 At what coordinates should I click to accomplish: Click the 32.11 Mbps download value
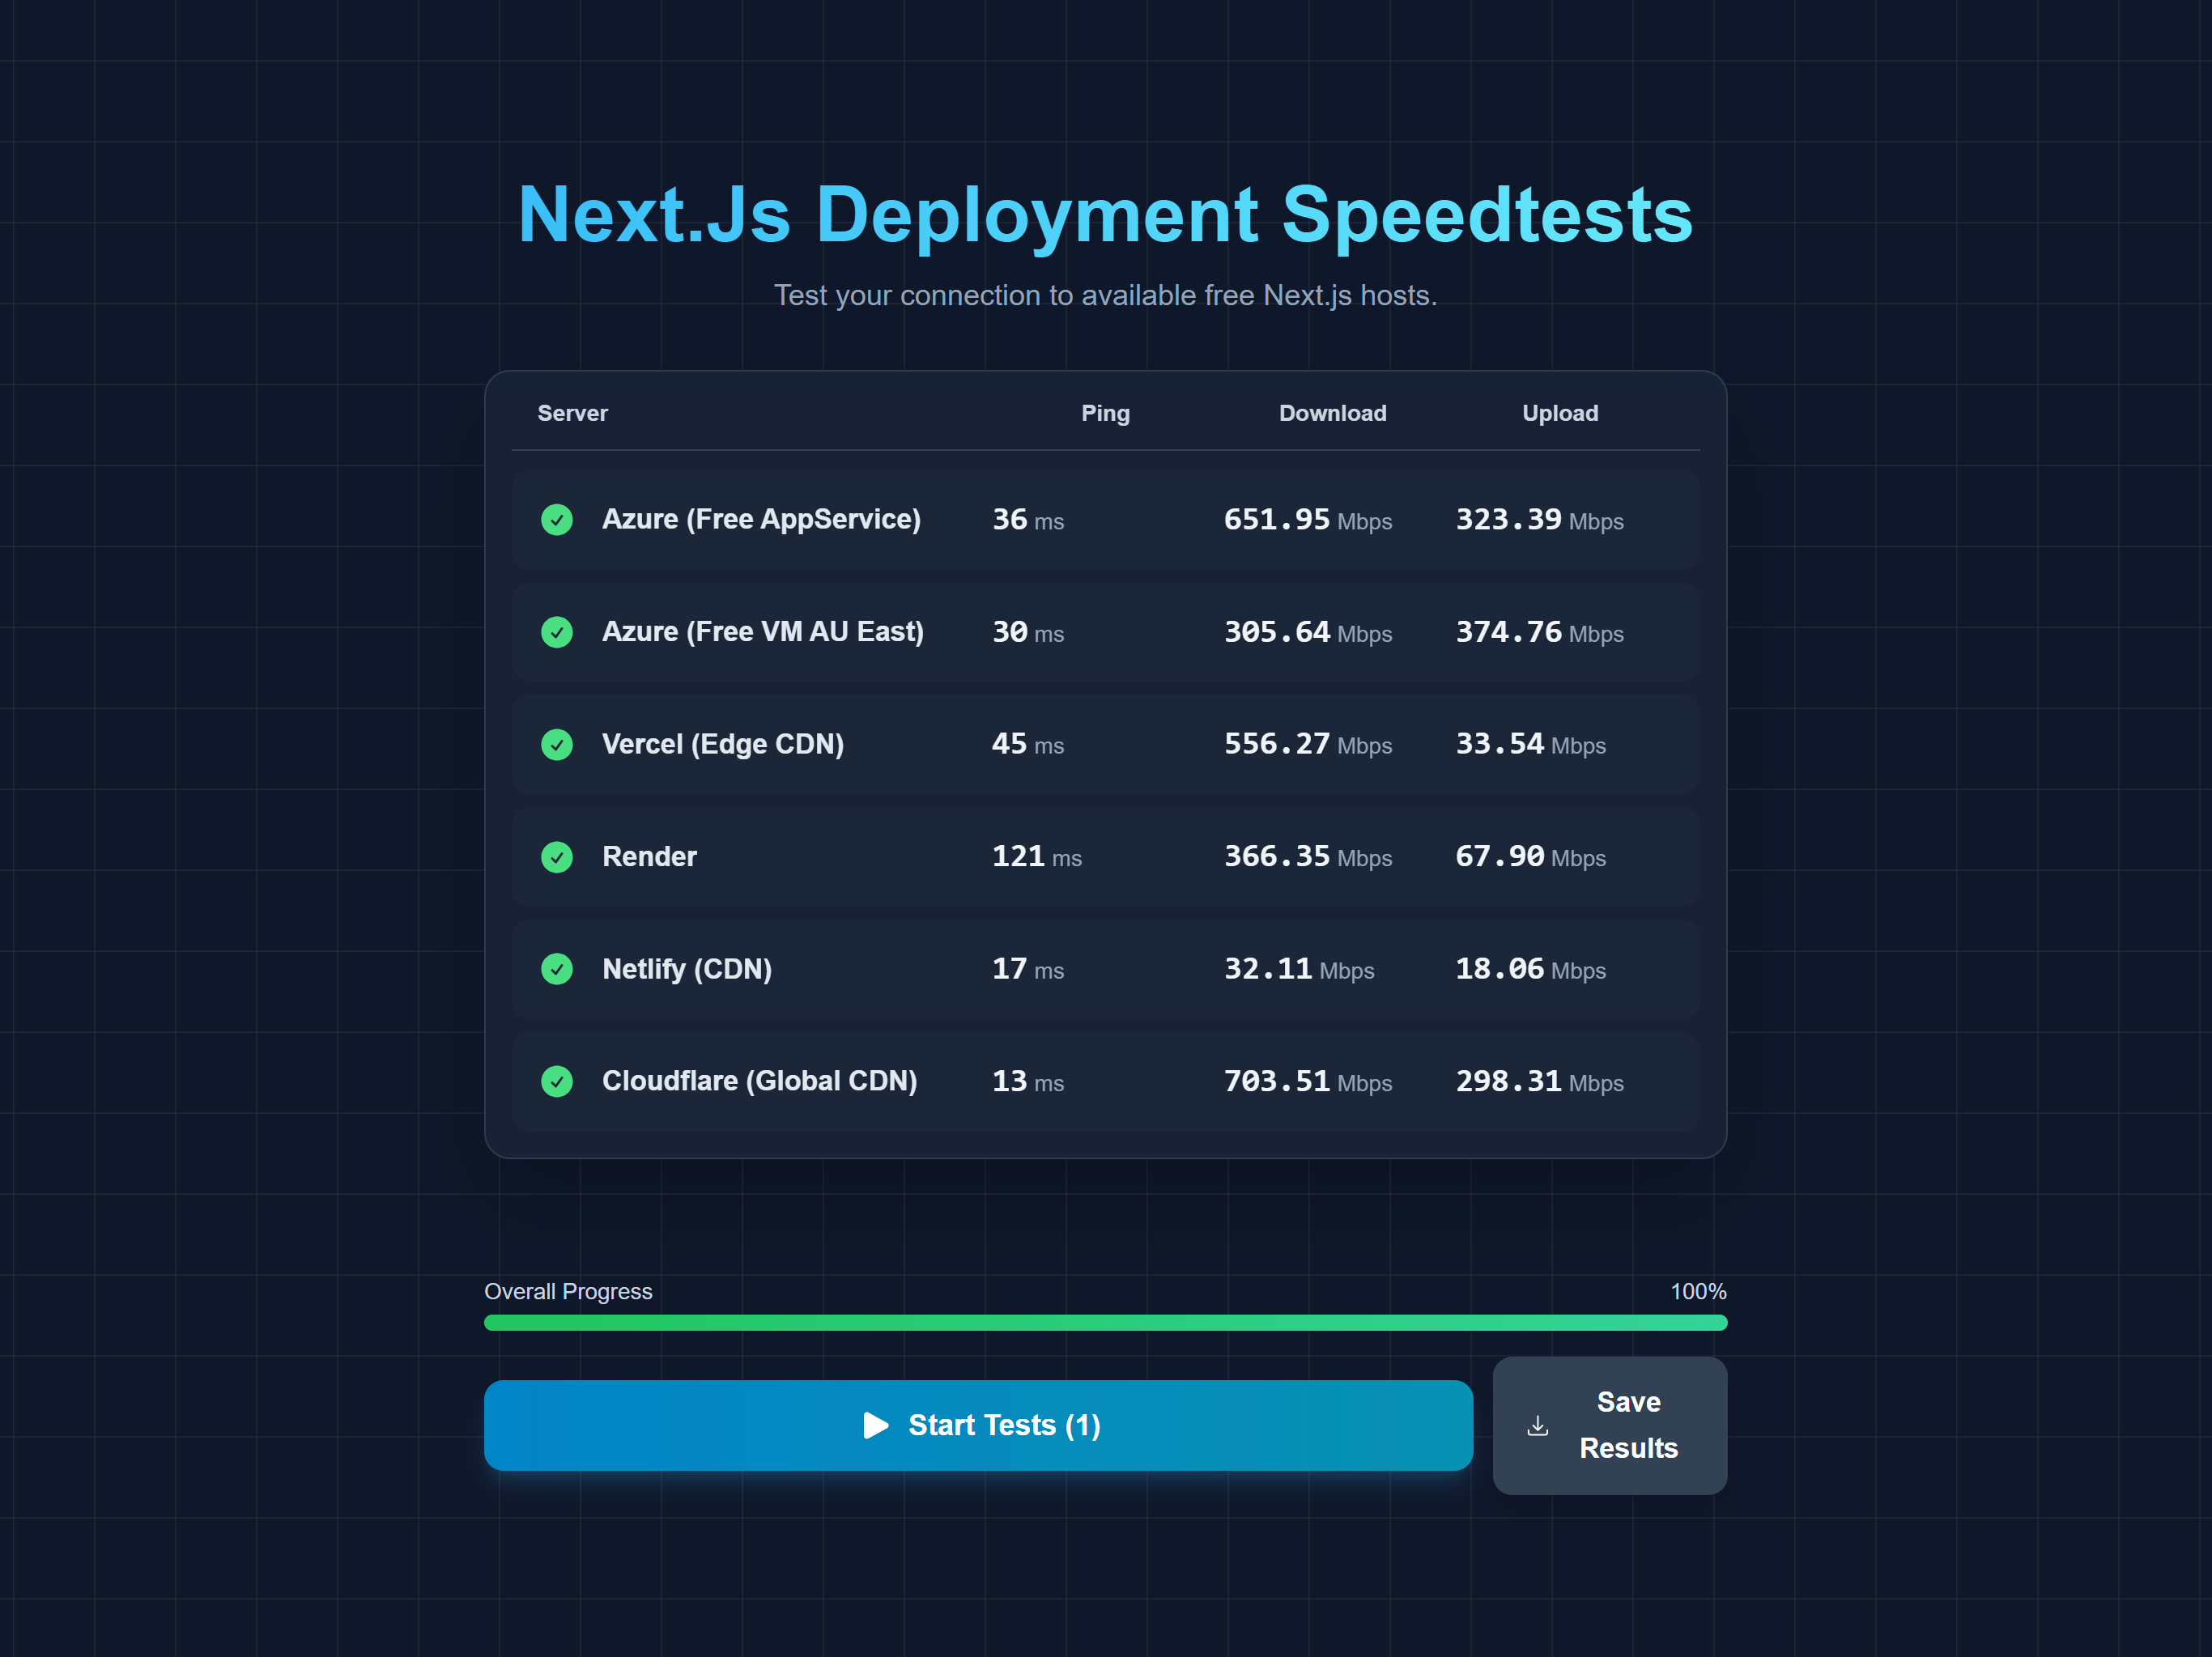pyautogui.click(x=1299, y=969)
